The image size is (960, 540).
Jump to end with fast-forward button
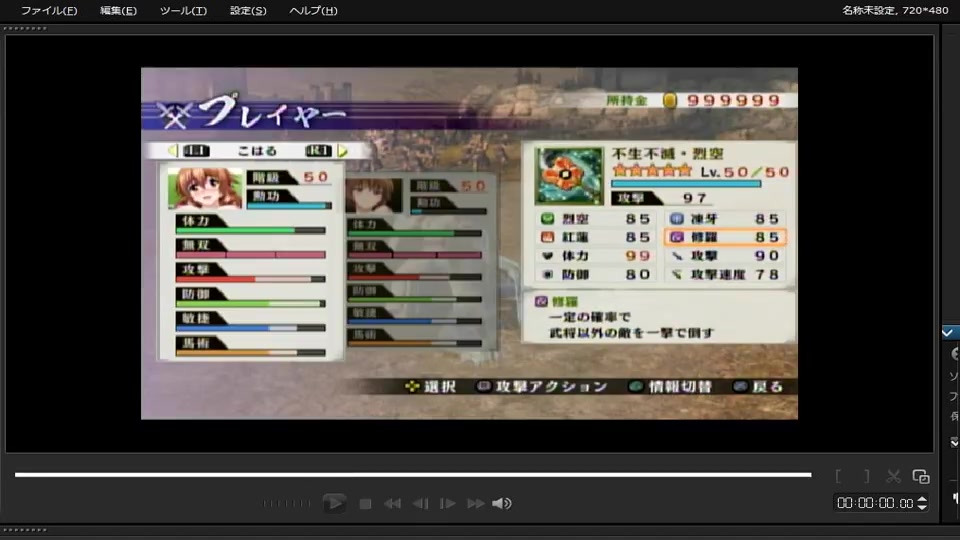[476, 504]
